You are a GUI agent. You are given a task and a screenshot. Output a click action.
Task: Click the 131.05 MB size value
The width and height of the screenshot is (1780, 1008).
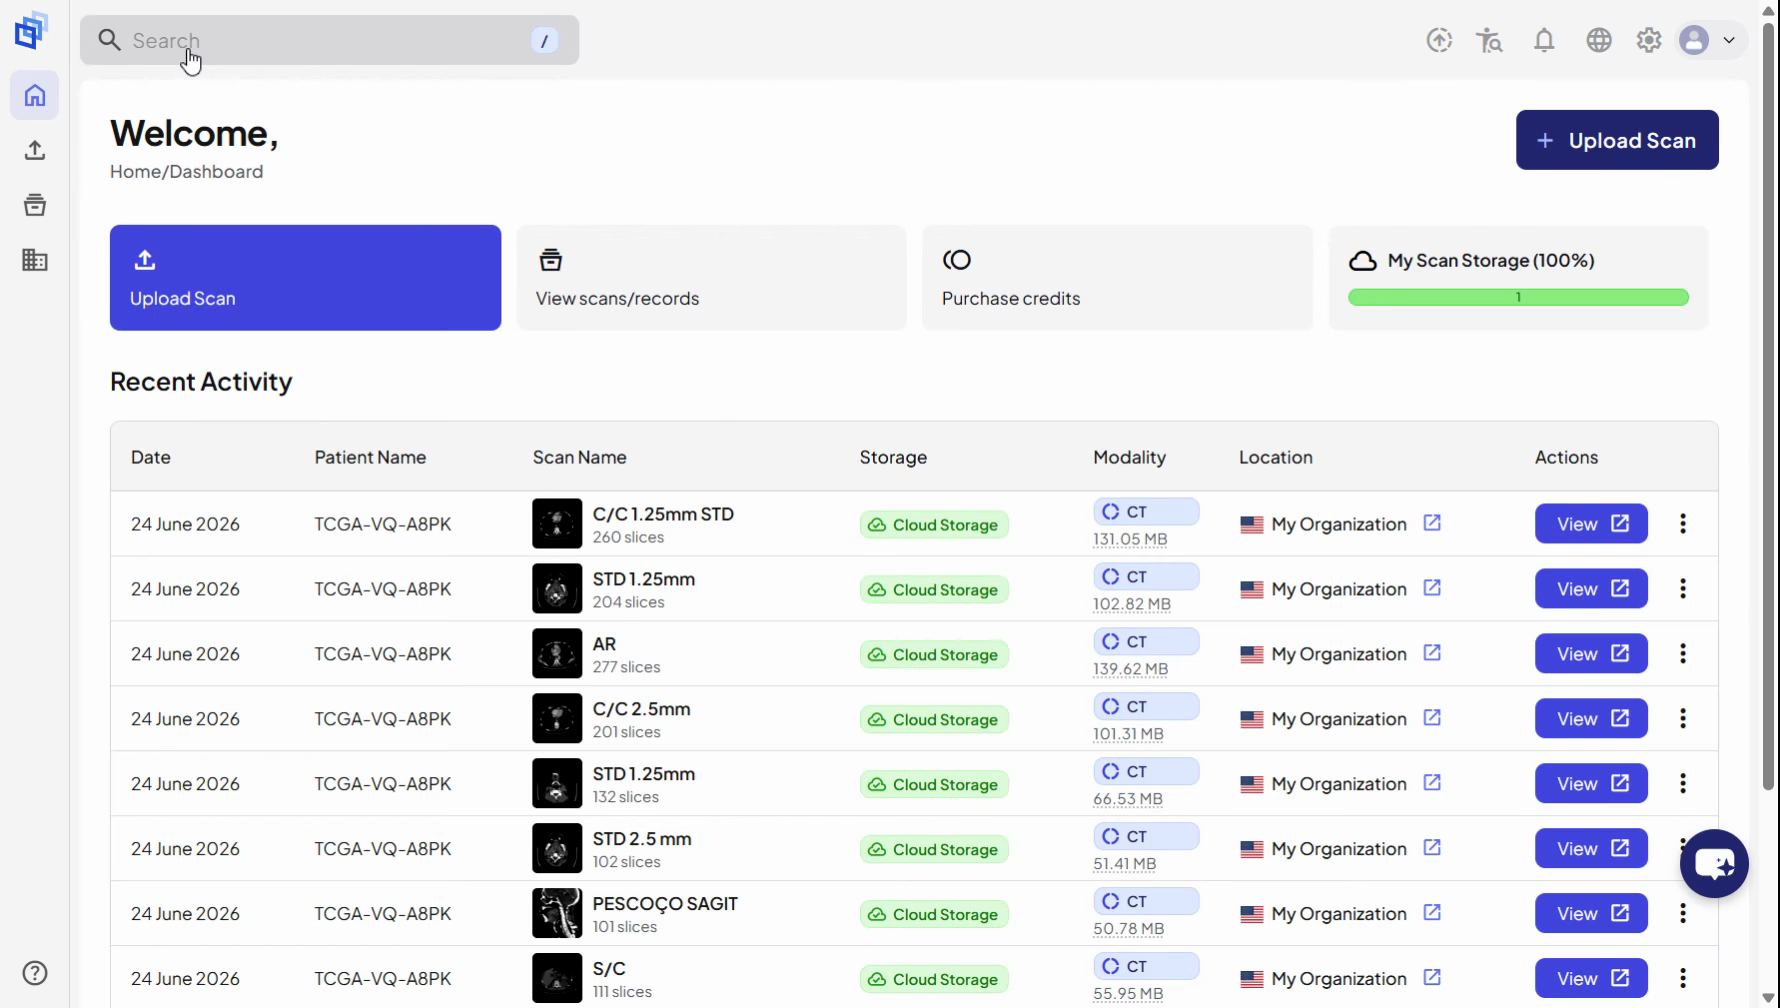1130,540
